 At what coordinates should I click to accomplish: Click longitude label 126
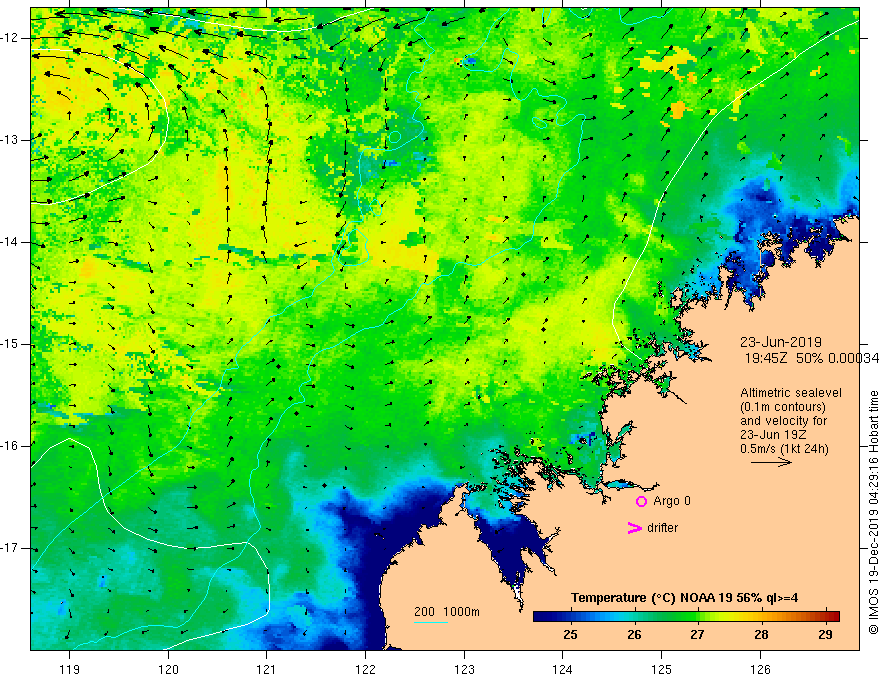click(760, 669)
